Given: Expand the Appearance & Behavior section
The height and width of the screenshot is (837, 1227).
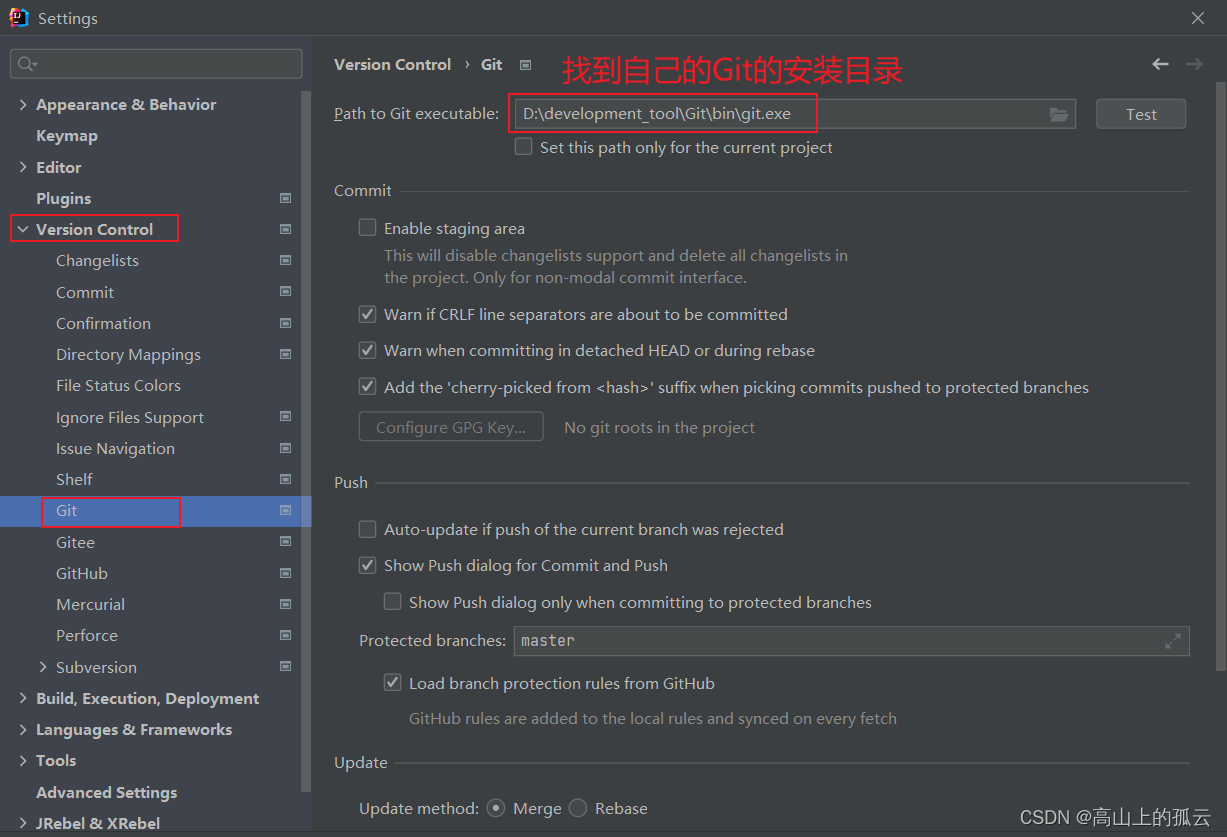Looking at the screenshot, I should point(23,104).
